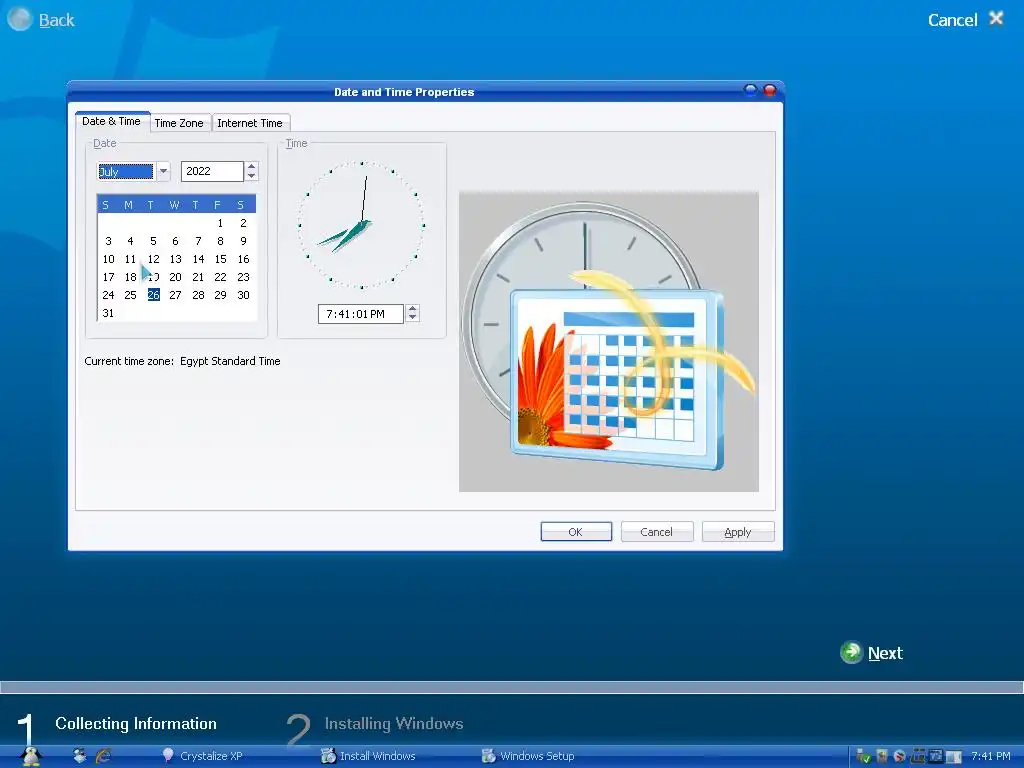
Task: Click the blue help button in dialog title bar
Action: coord(750,90)
